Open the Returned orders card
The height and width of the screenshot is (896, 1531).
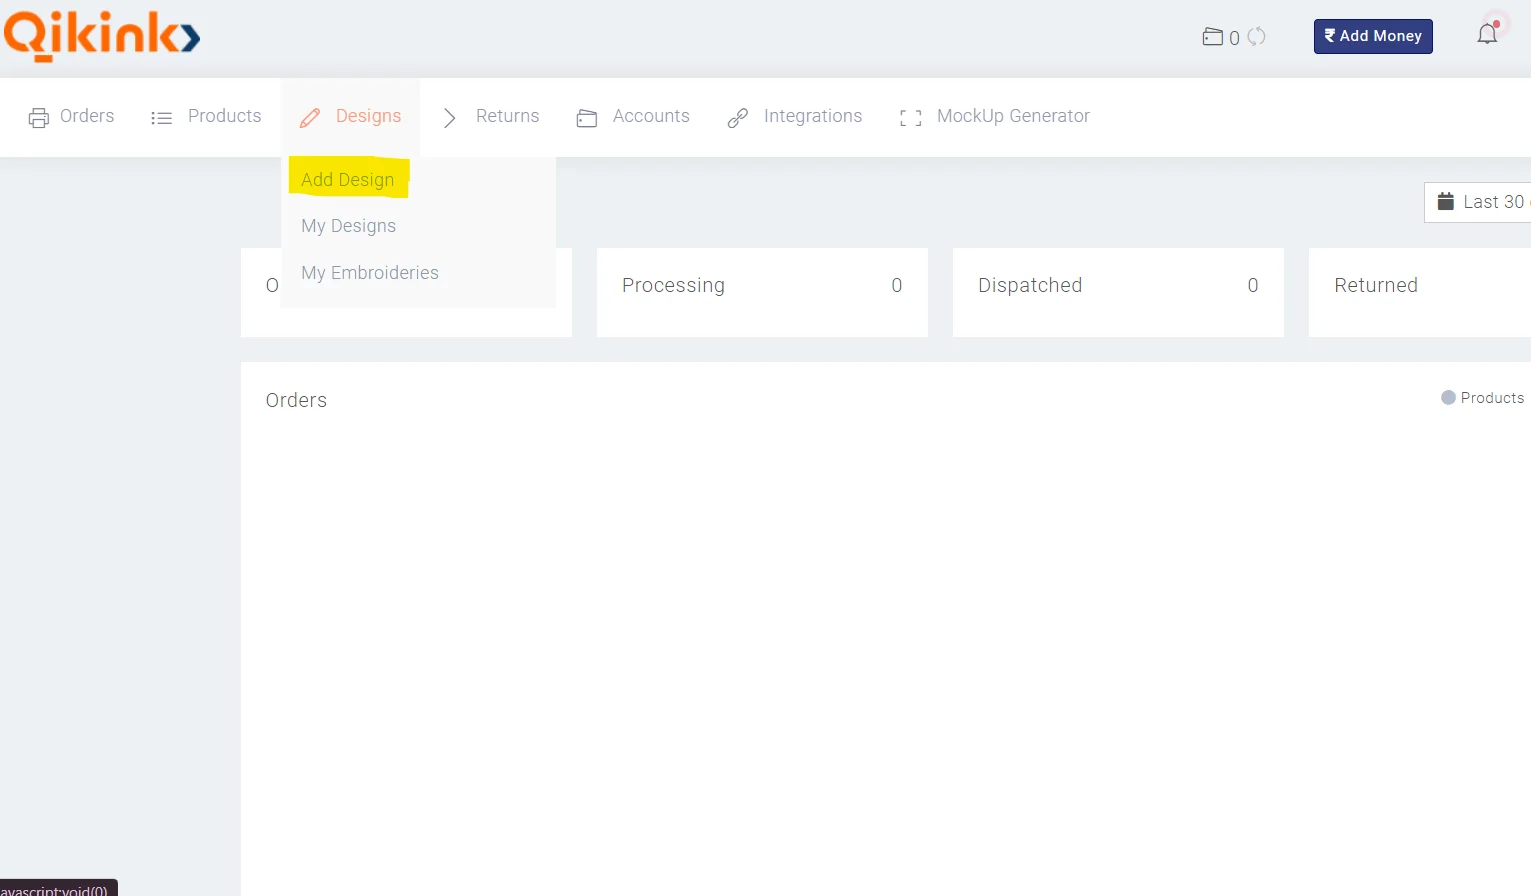[1418, 291]
